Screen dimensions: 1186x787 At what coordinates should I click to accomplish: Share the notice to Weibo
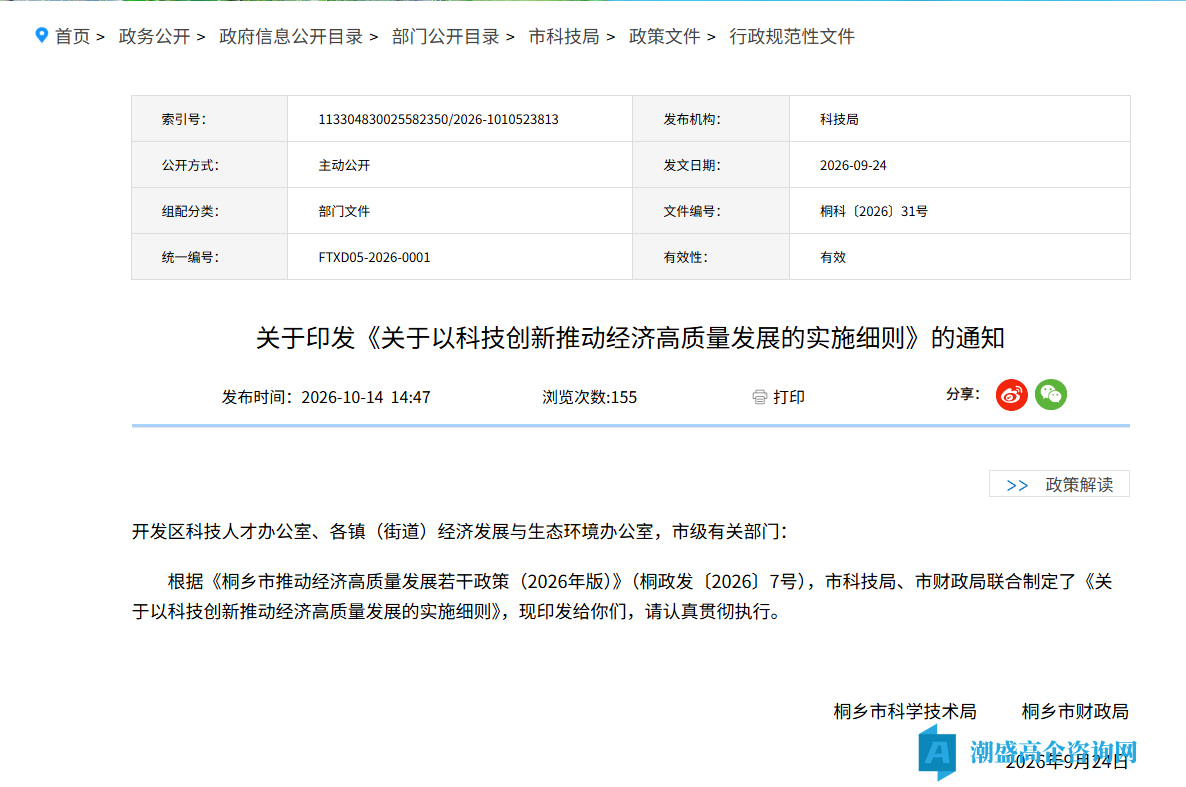(1011, 395)
